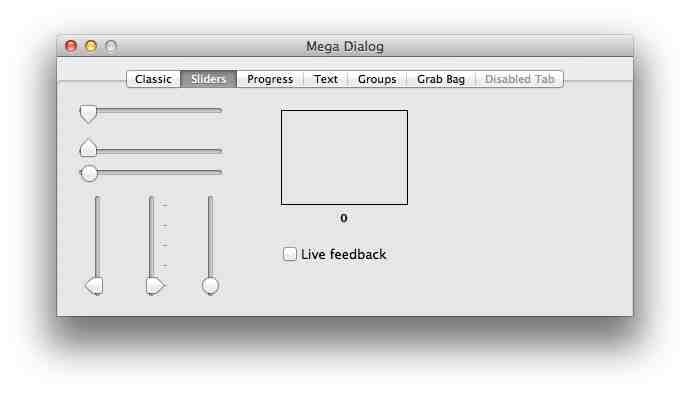Close the Mega Dialog window with the red button
This screenshot has height=395, width=690.
pyautogui.click(x=71, y=46)
